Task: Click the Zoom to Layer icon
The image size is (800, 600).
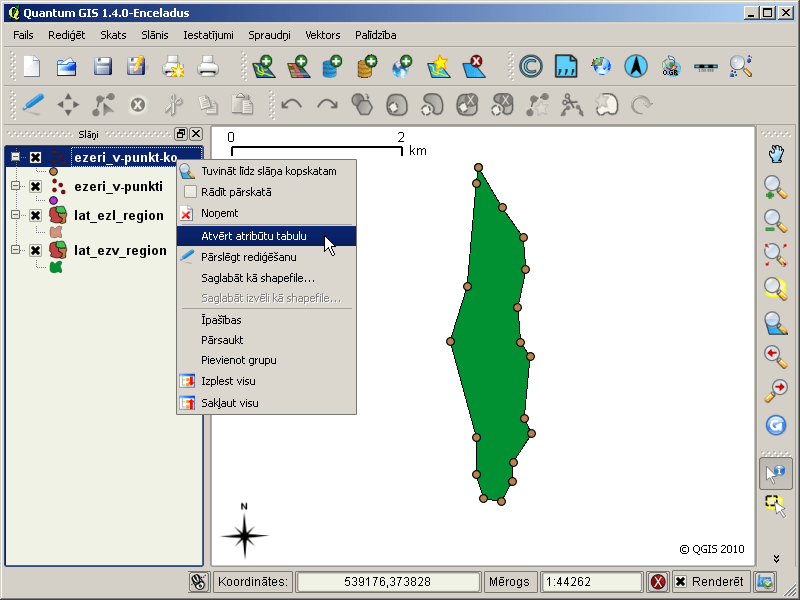Action: pos(776,323)
